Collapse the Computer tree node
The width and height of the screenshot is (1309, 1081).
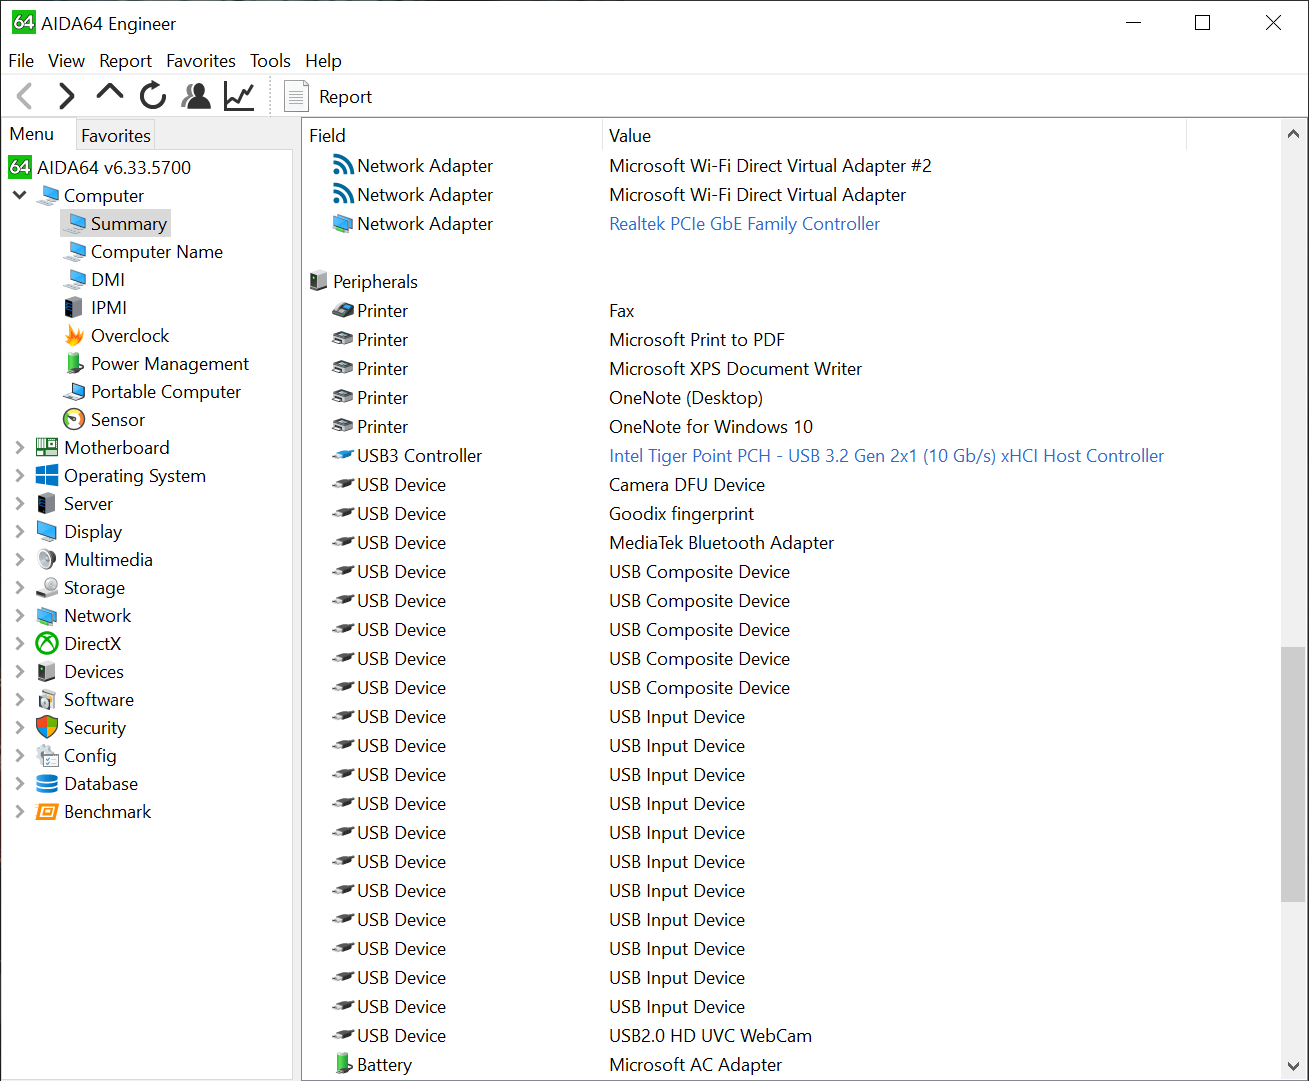point(20,195)
